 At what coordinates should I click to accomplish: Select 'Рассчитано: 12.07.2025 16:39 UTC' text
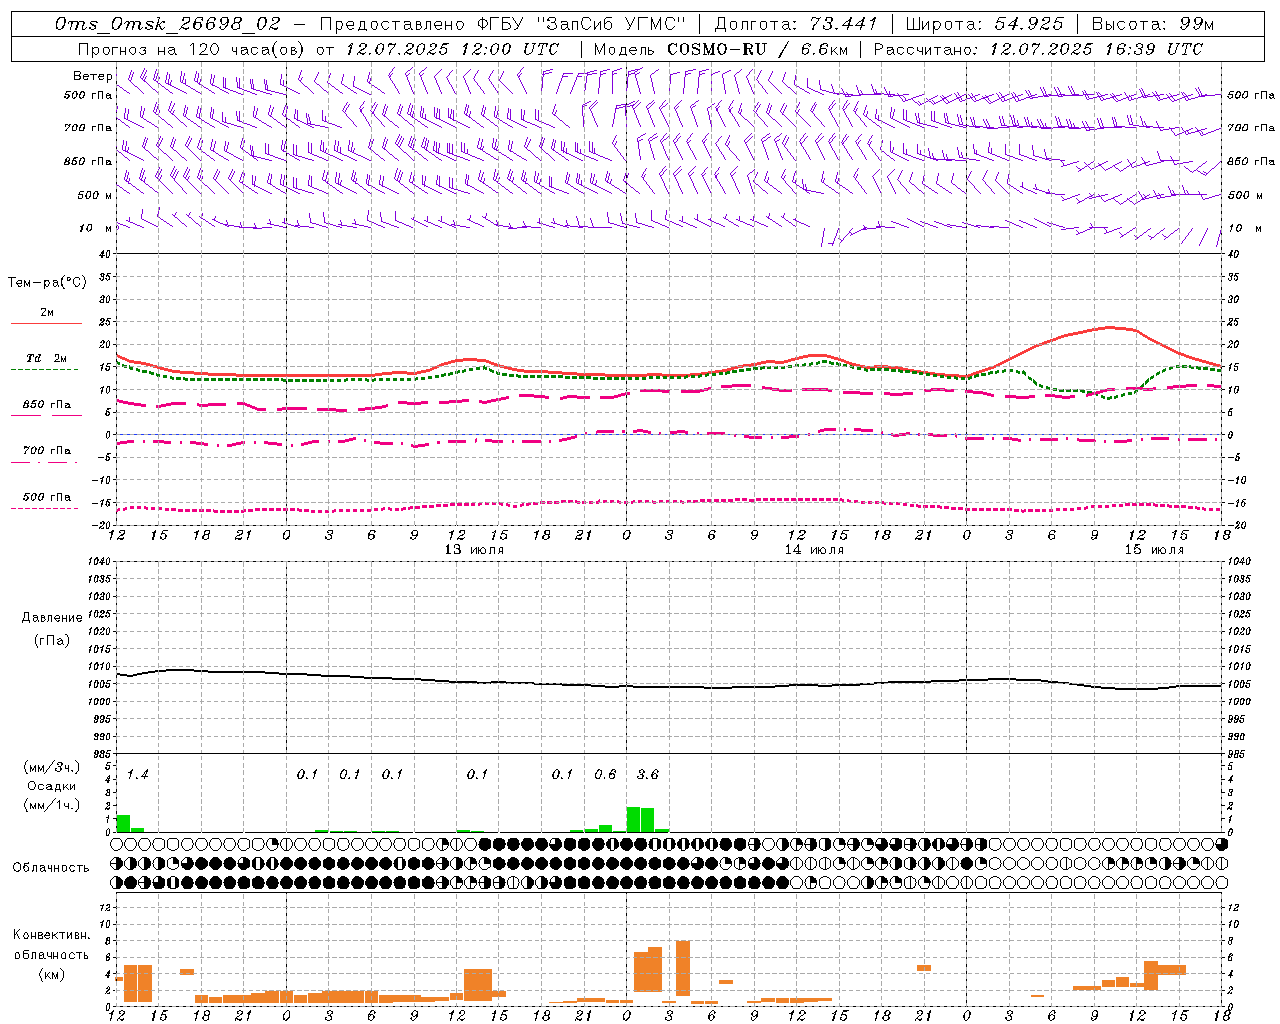(x=1038, y=49)
